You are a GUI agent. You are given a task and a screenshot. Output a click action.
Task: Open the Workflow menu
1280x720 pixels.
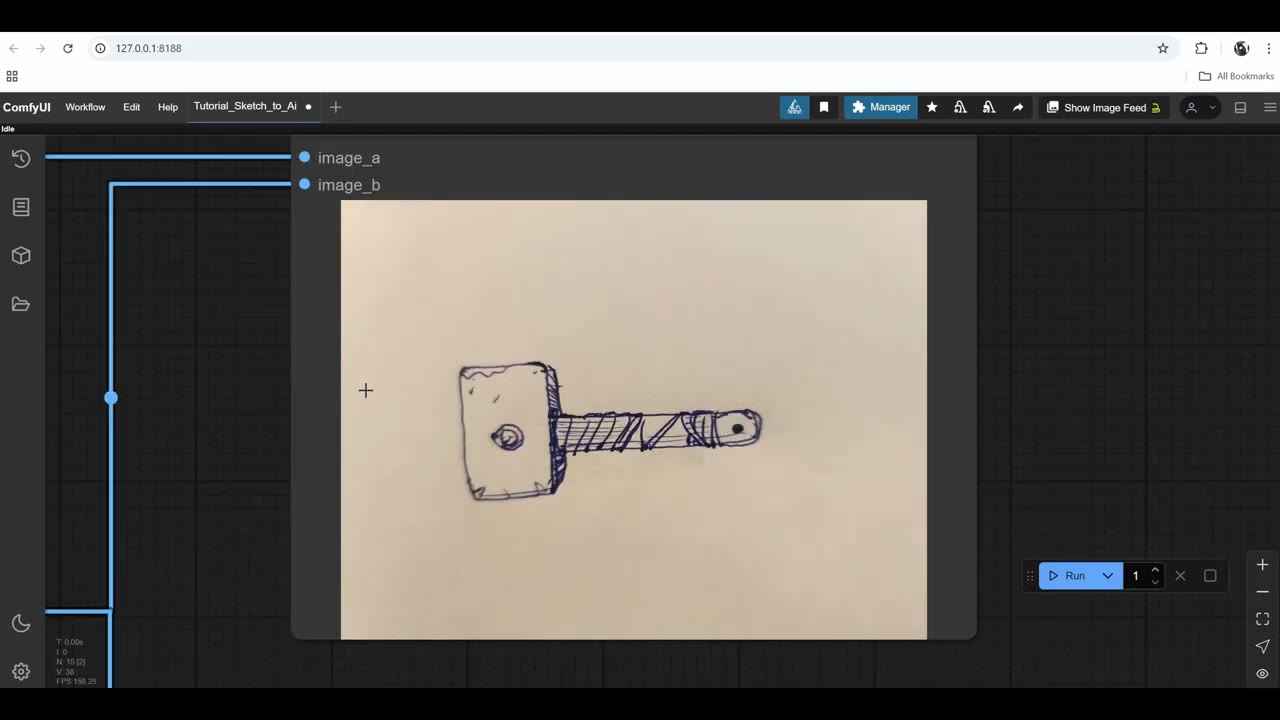(x=85, y=107)
